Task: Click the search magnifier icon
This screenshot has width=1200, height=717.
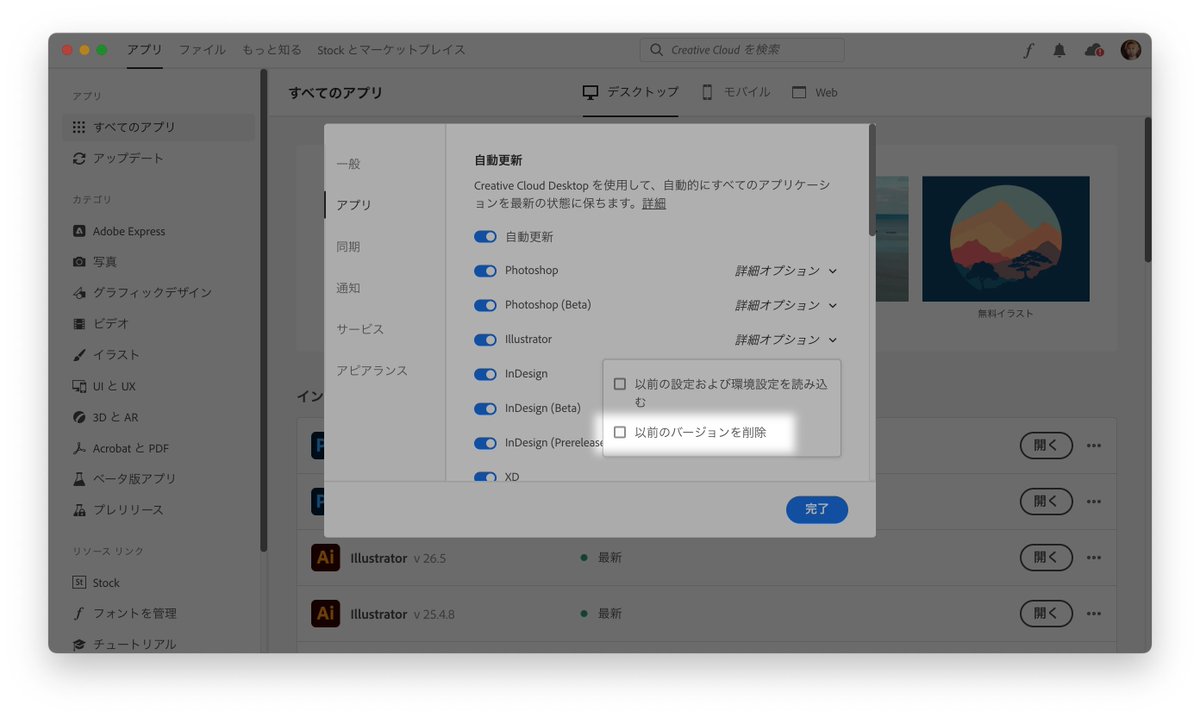Action: [656, 50]
